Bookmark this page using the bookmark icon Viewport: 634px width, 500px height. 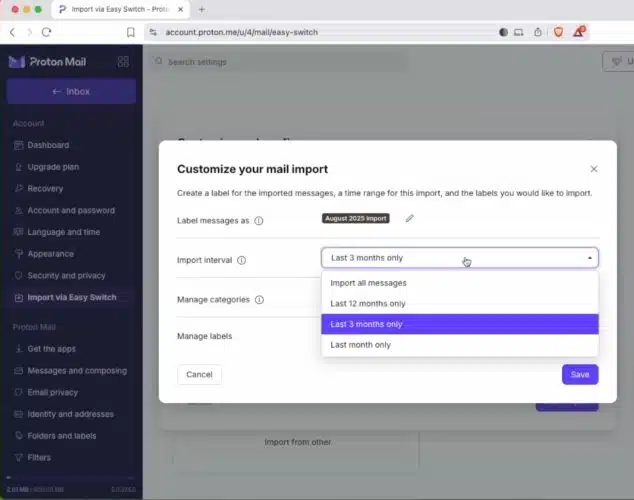(x=131, y=32)
